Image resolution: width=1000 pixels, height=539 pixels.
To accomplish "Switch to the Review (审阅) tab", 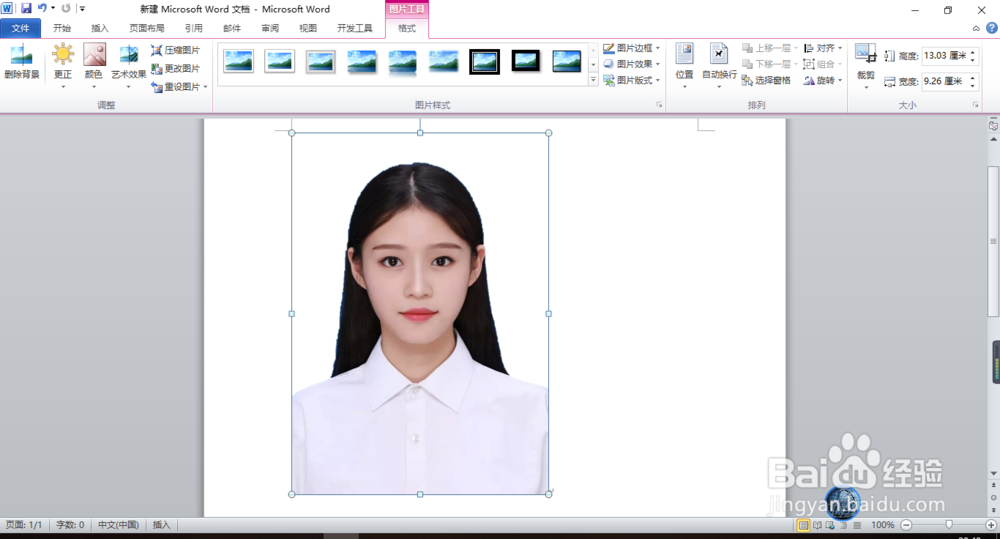I will (x=270, y=28).
